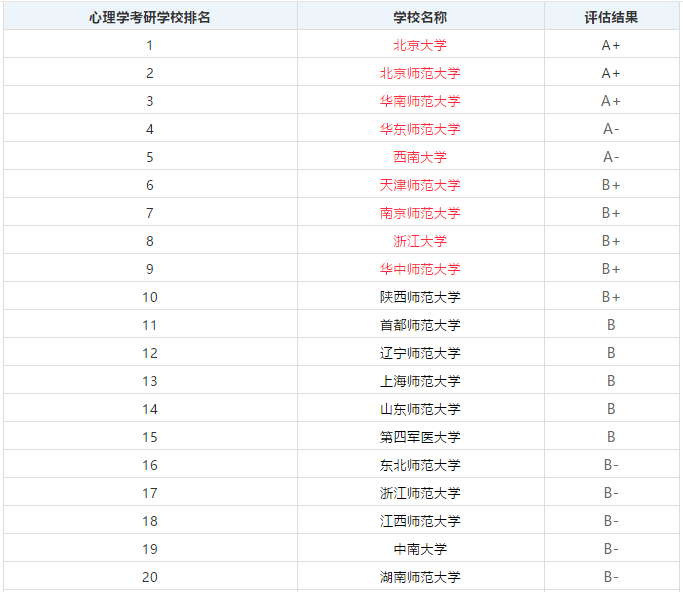Click rank number 5 cell
This screenshot has height=592, width=683.
pos(150,157)
